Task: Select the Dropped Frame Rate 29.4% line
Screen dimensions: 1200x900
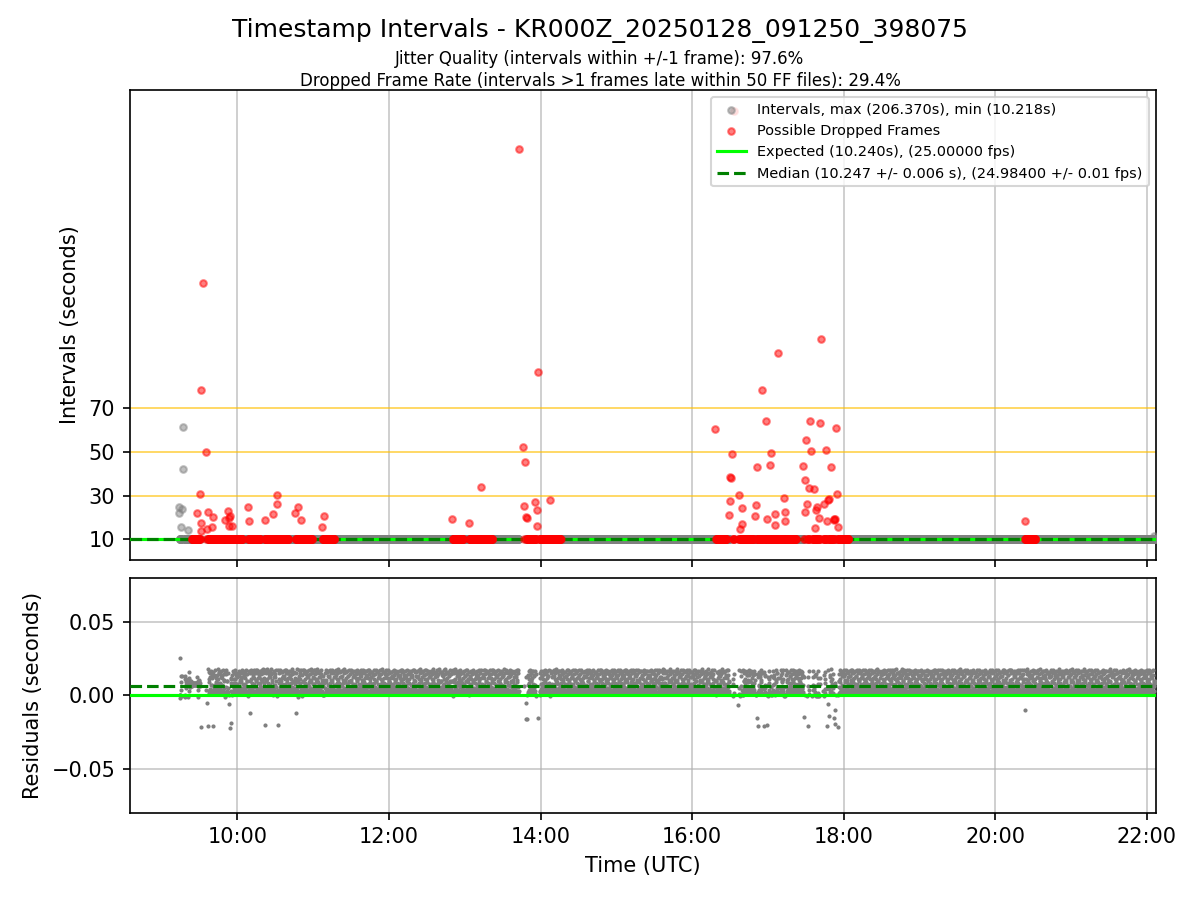Action: tap(600, 80)
